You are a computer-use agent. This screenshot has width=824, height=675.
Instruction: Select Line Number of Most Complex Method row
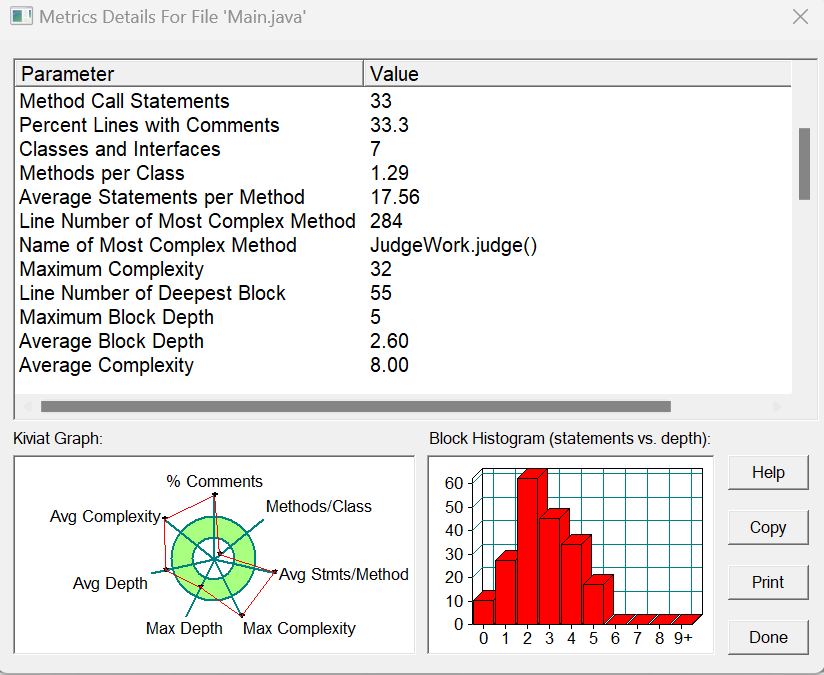point(403,221)
